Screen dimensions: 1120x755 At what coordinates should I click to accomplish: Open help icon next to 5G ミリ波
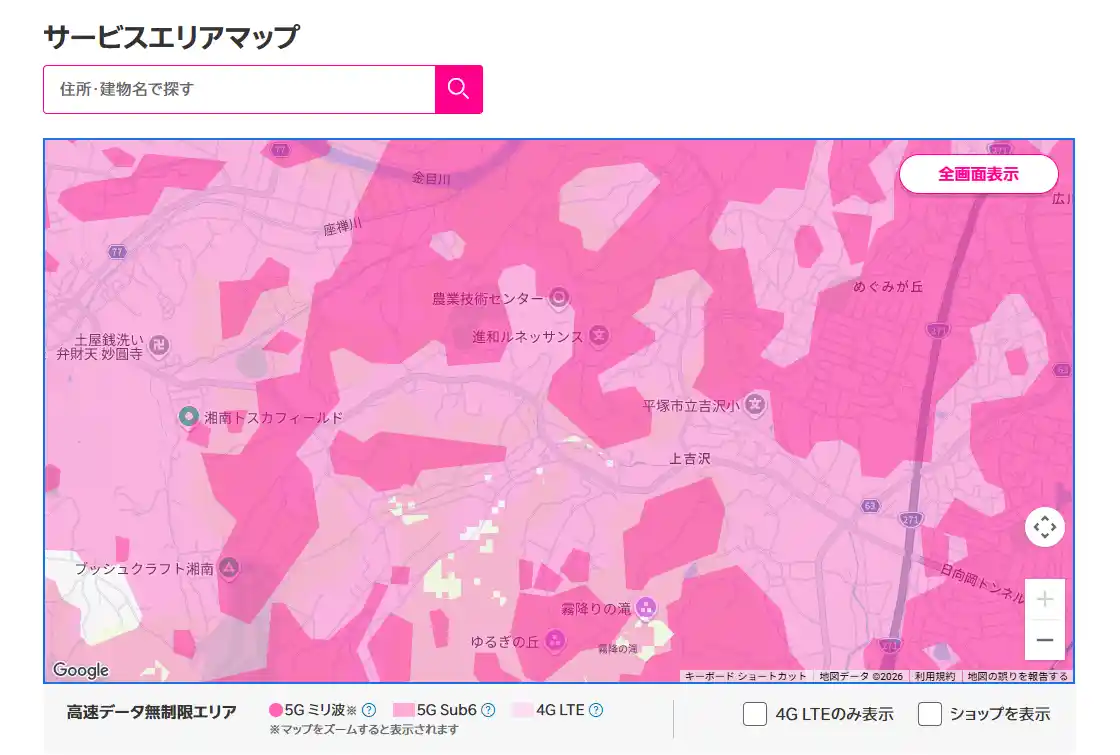369,710
